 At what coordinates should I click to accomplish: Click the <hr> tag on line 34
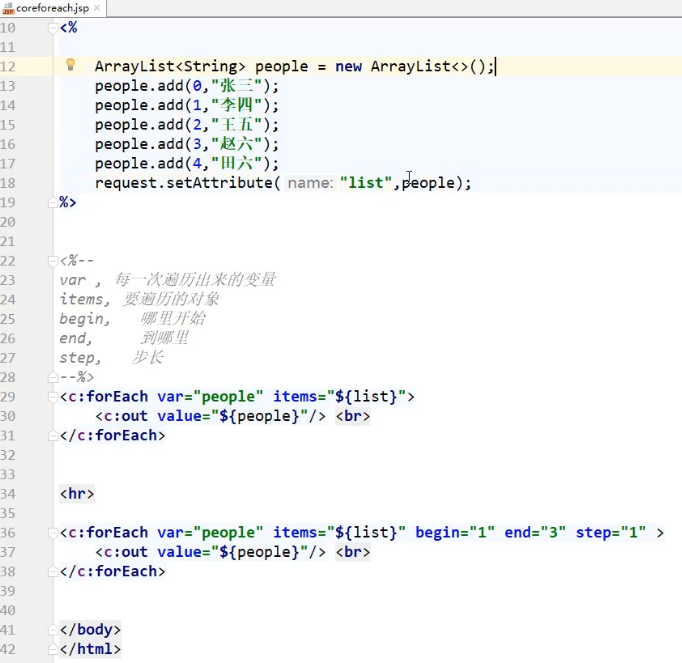click(x=77, y=494)
